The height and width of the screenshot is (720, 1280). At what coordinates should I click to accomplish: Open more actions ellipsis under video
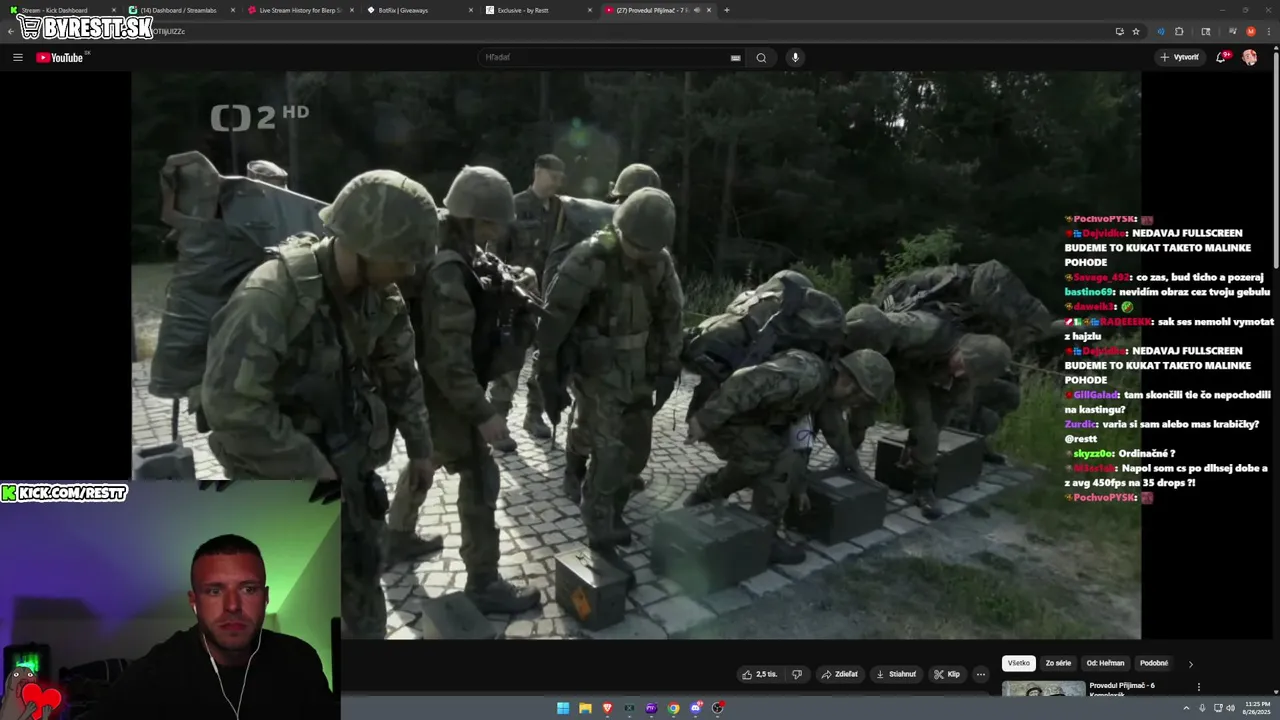click(x=981, y=674)
